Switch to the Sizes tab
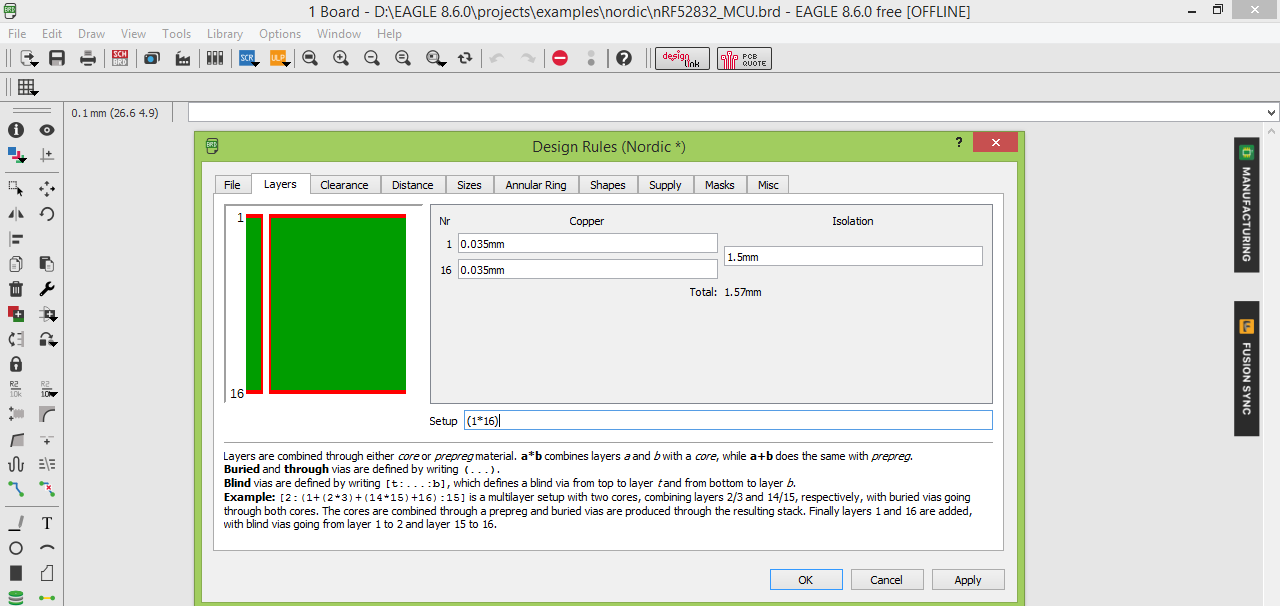The image size is (1282, 606). click(x=470, y=185)
